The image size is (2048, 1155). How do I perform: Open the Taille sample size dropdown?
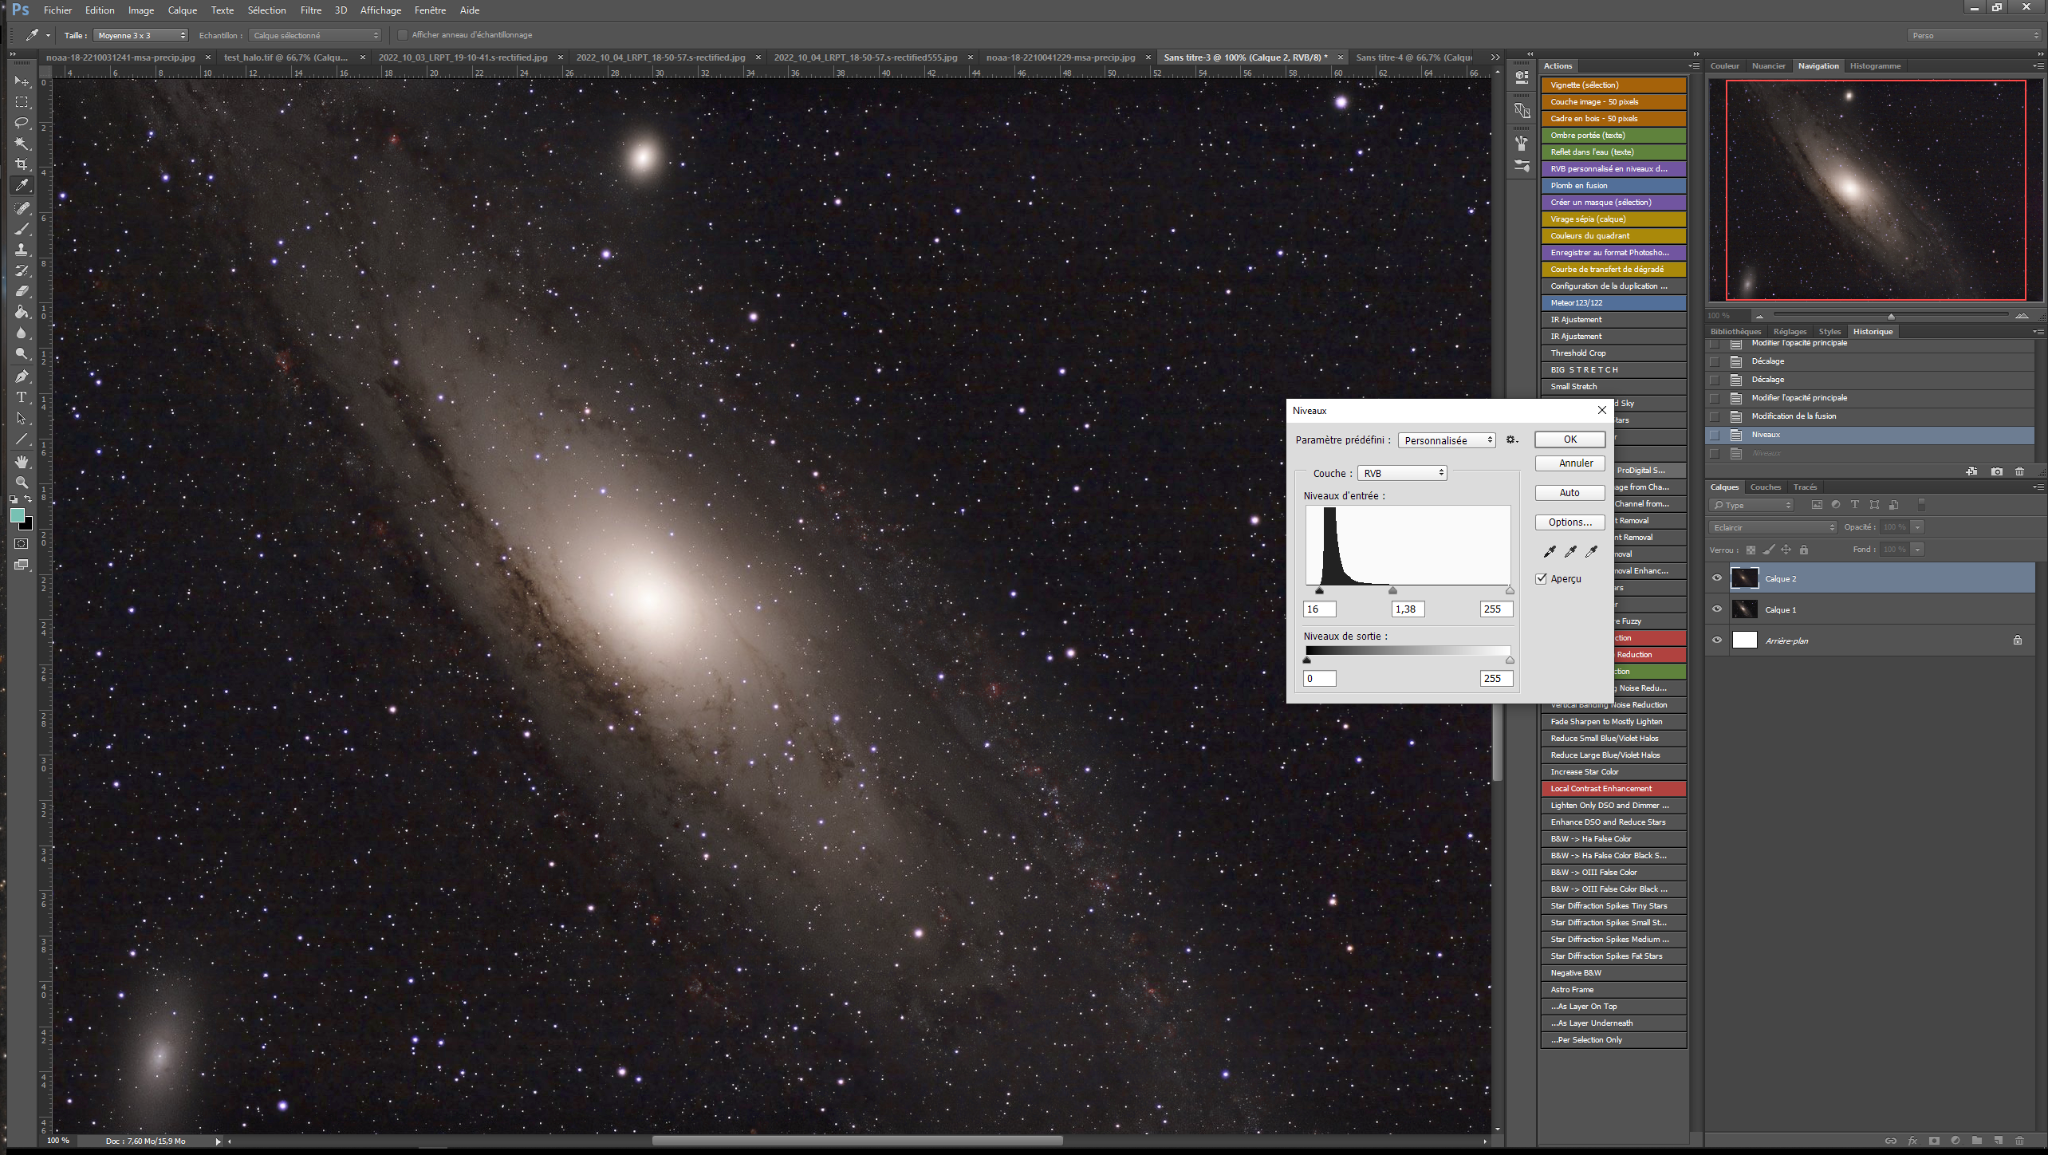click(x=141, y=35)
